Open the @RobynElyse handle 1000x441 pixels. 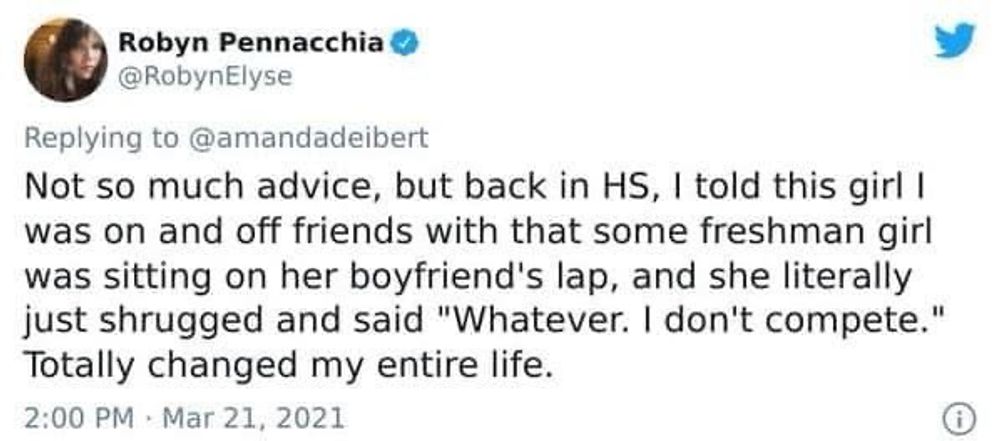[x=205, y=76]
